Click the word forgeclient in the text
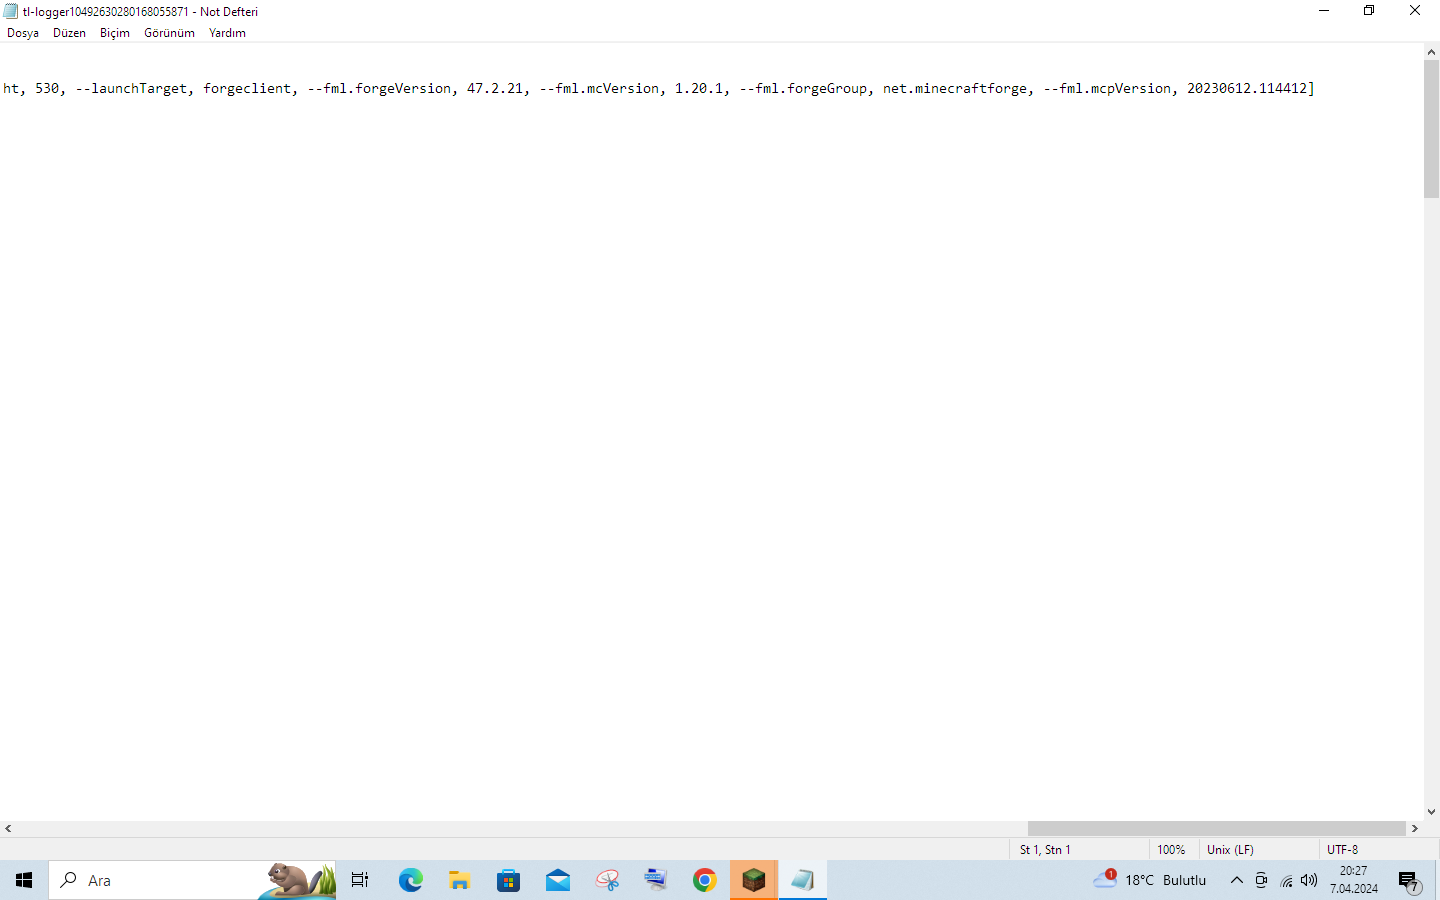This screenshot has height=900, width=1440. pyautogui.click(x=247, y=88)
